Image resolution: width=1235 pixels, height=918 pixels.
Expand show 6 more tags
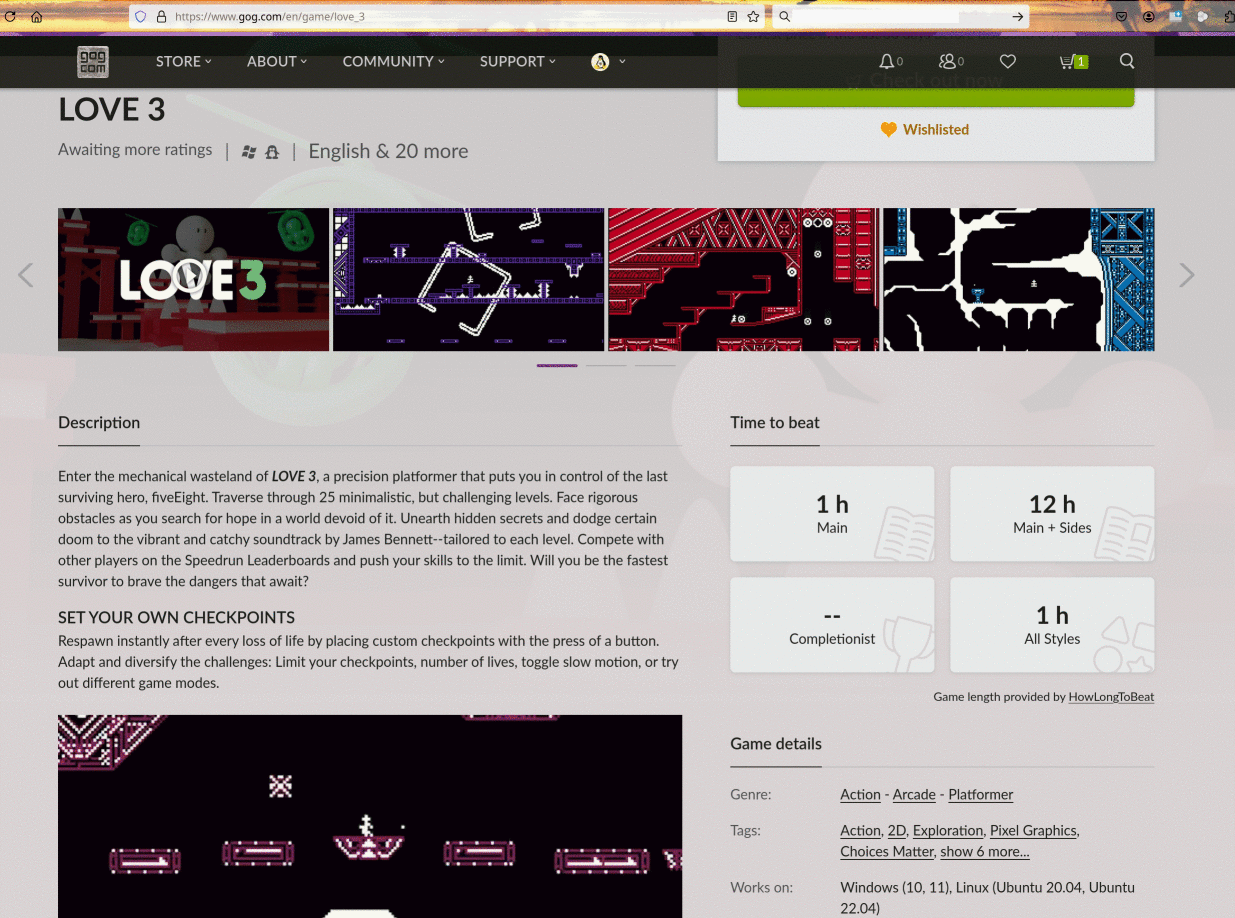[984, 852]
